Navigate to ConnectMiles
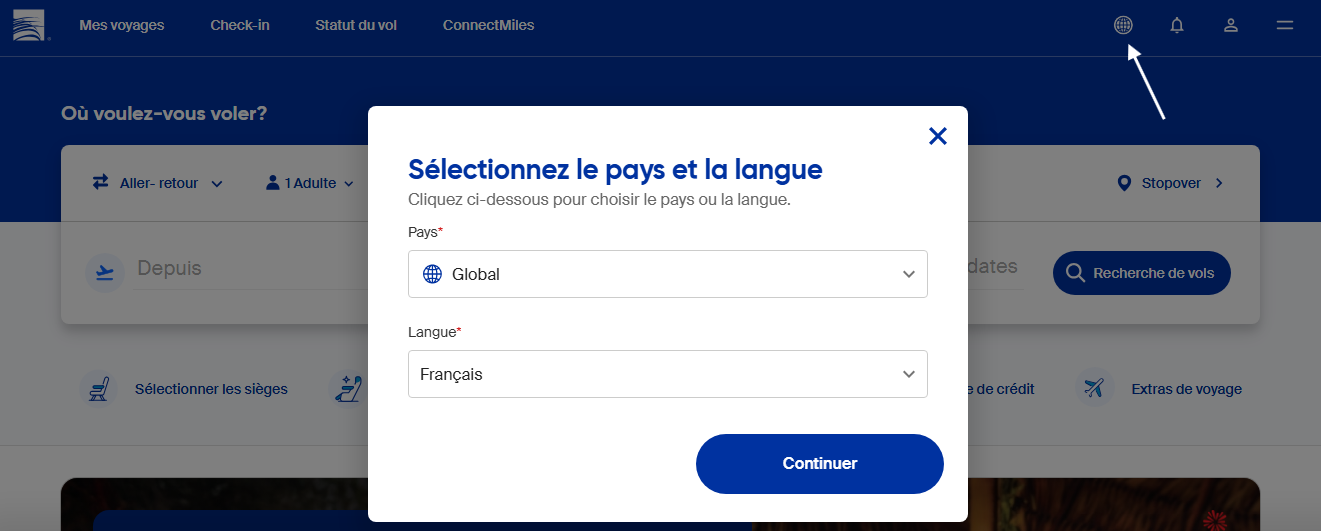Screen dimensions: 1321x531 pos(488,25)
